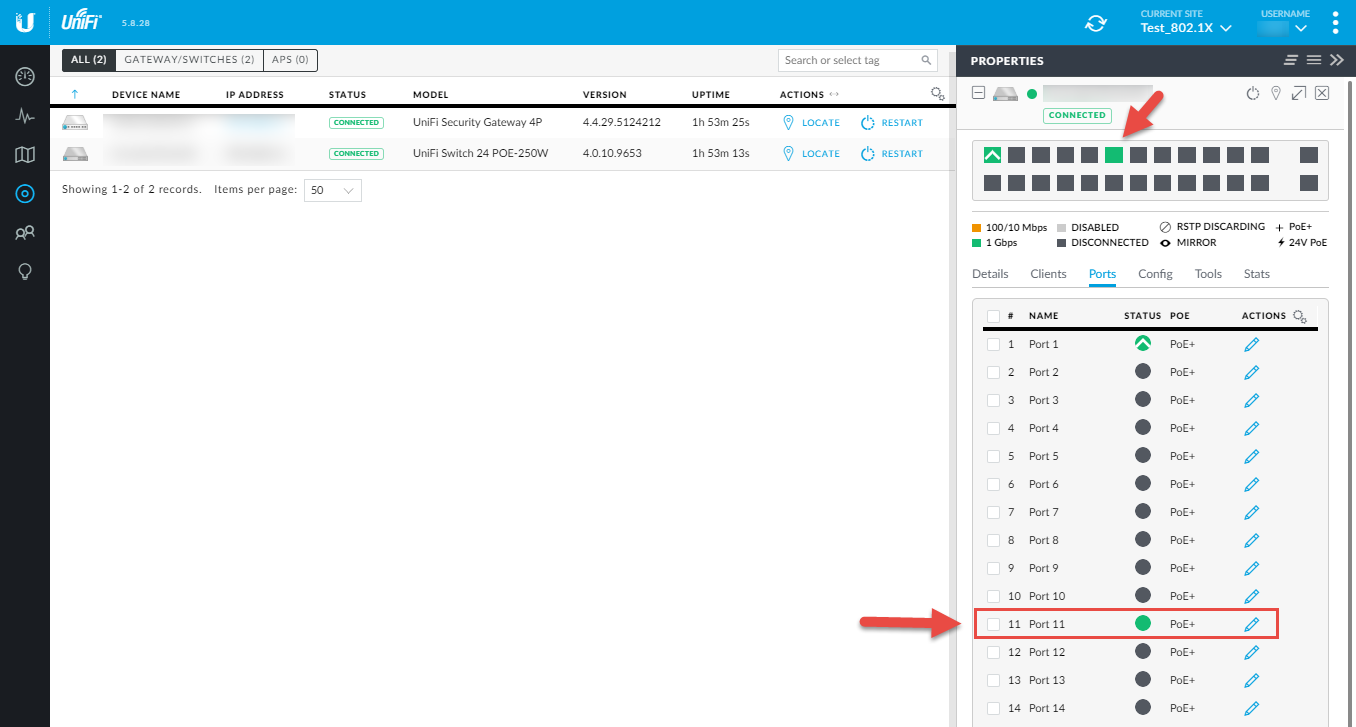Collapse properties panel with double chevron
This screenshot has height=727, width=1356.
[1337, 61]
